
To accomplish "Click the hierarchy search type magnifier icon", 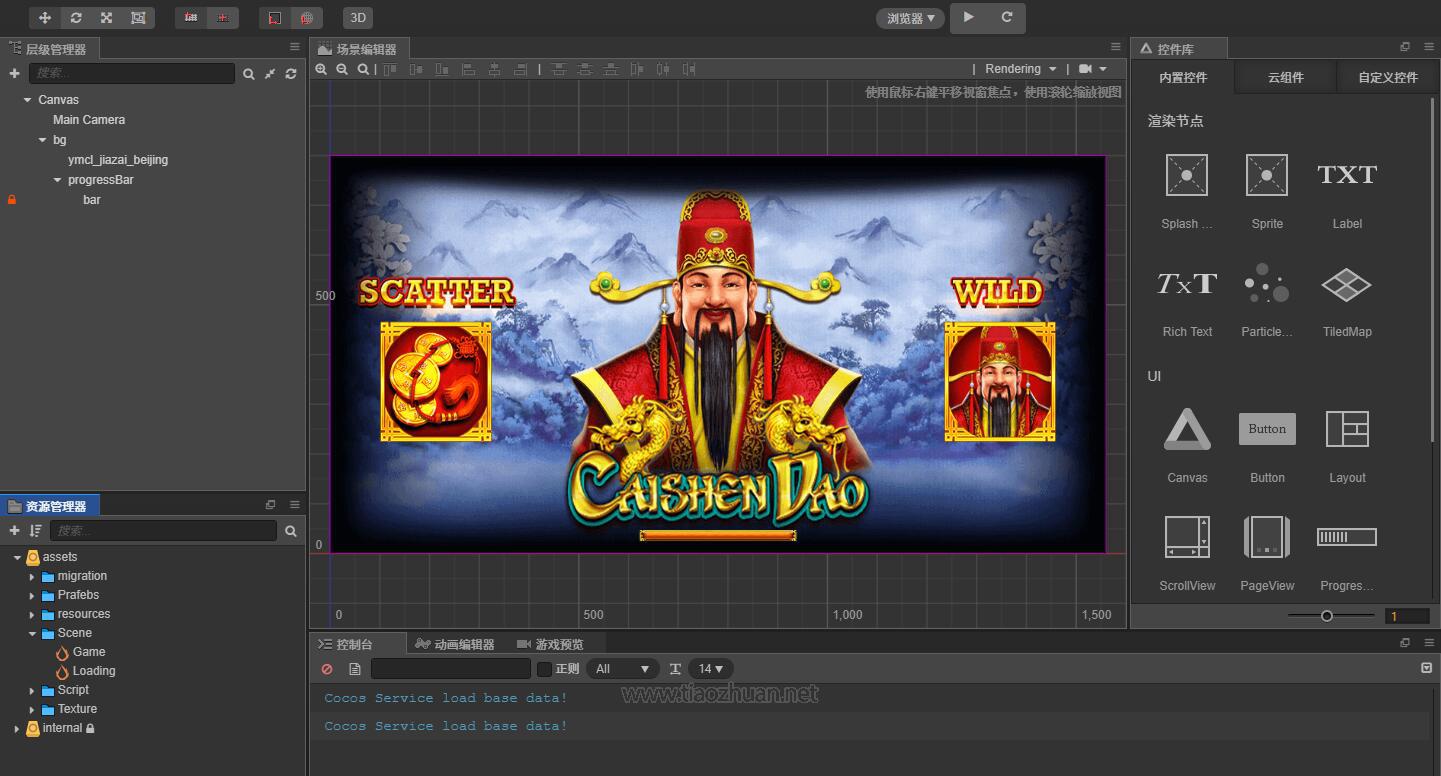I will tap(249, 74).
